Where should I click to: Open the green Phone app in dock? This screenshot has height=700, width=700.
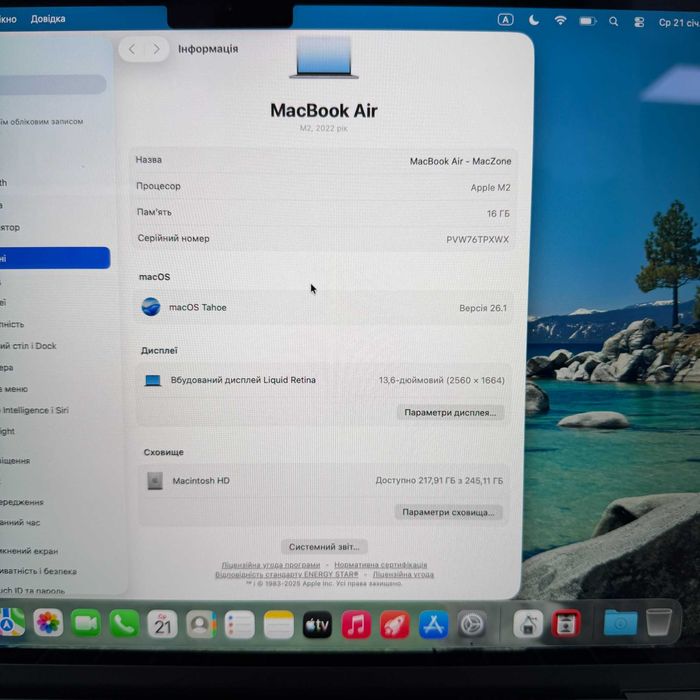tap(124, 624)
